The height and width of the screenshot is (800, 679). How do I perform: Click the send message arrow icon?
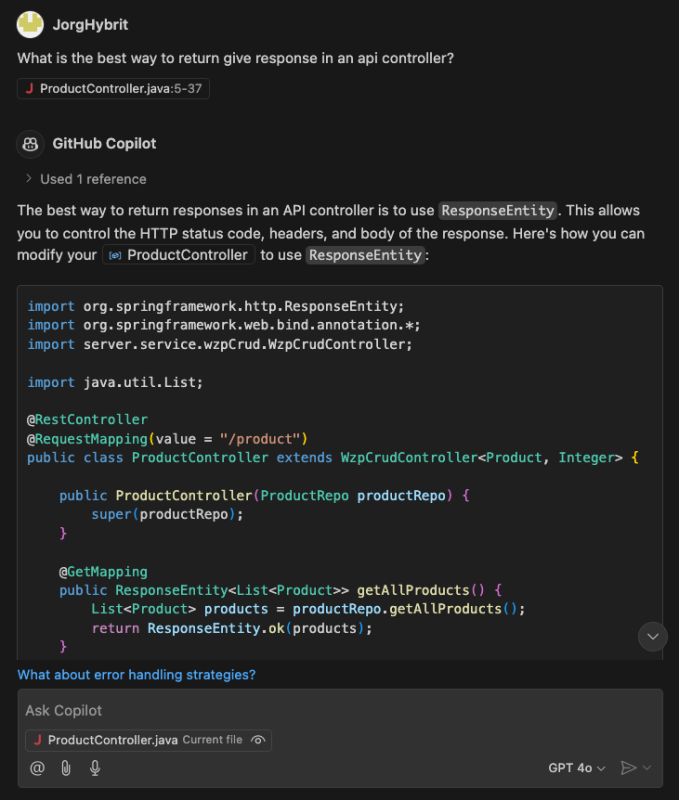(x=628, y=768)
